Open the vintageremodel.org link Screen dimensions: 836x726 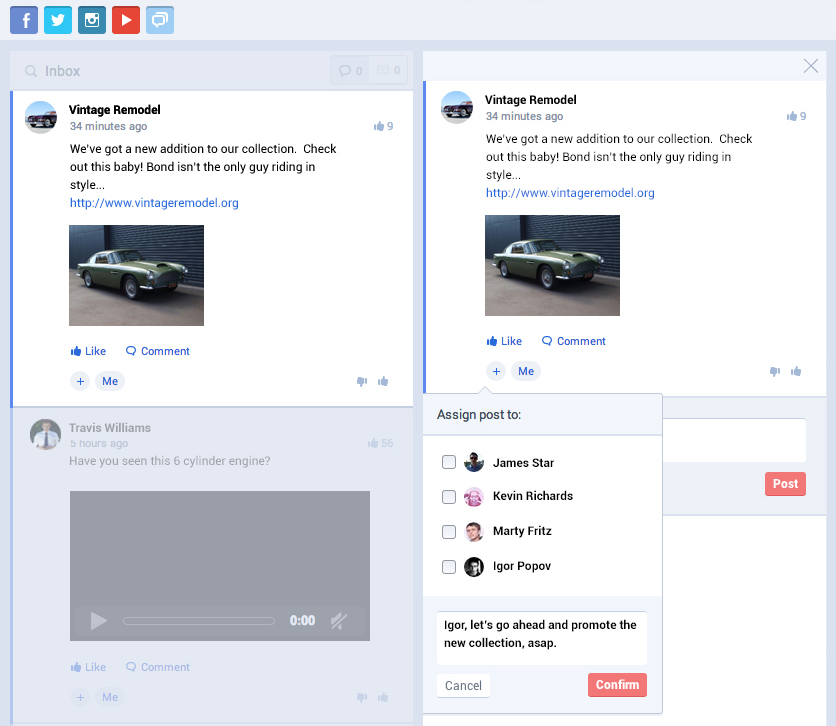click(x=153, y=202)
